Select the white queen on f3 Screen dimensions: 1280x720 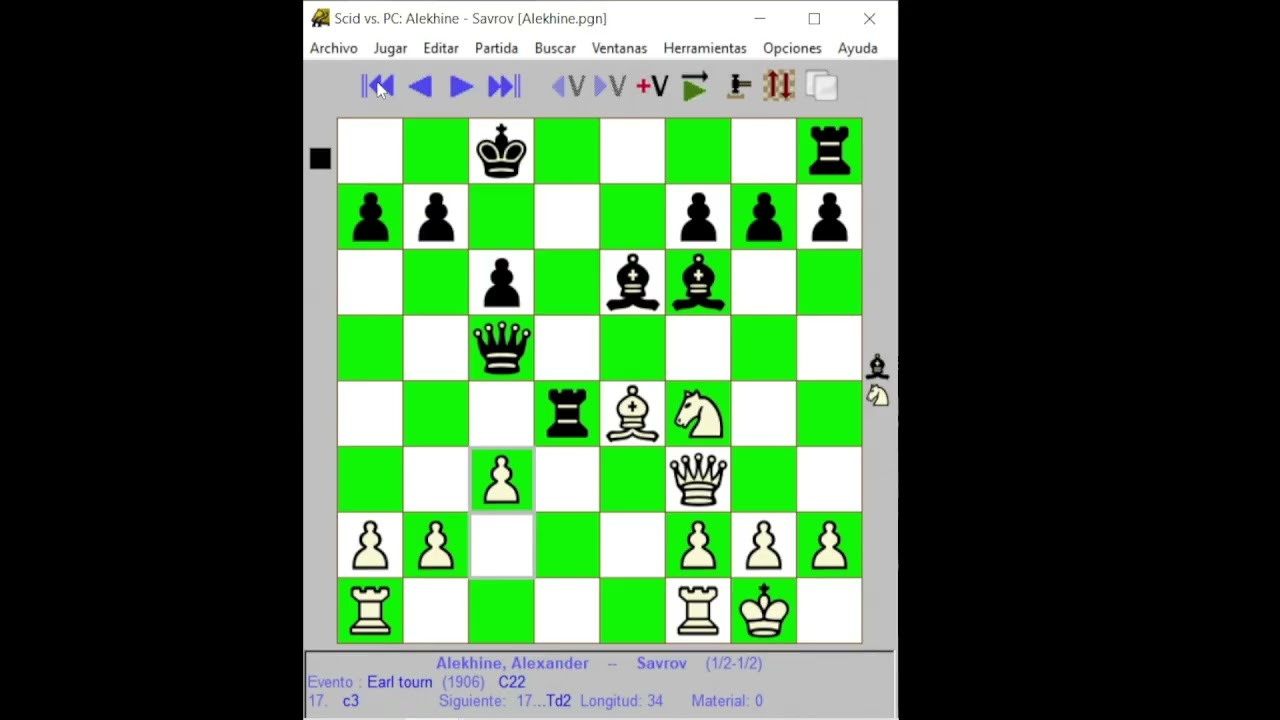[x=698, y=479]
